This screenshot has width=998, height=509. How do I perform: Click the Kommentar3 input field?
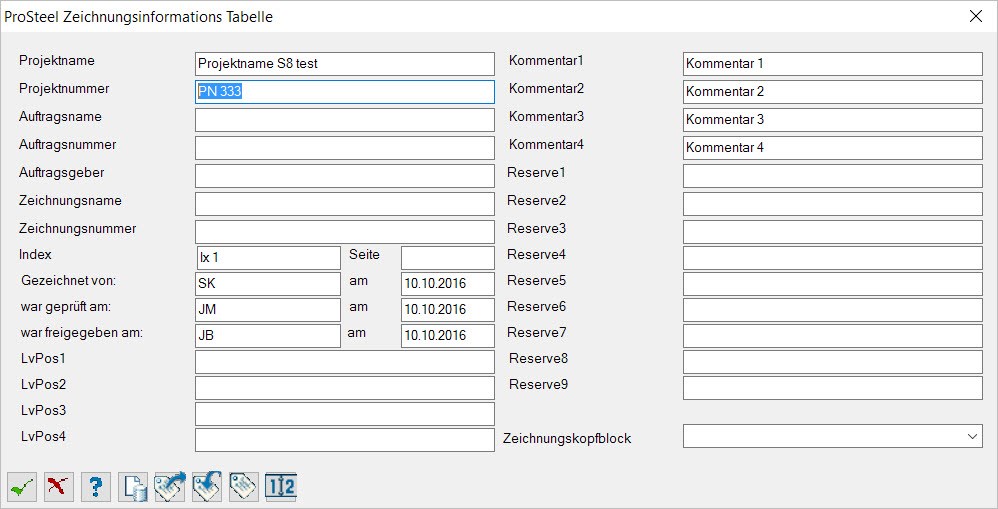pos(833,120)
